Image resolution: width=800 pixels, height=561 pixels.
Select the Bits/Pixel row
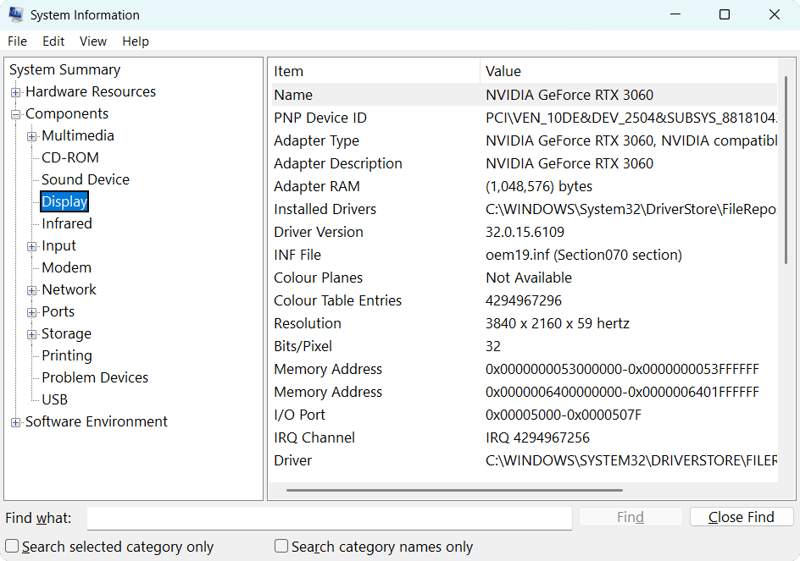[524, 346]
